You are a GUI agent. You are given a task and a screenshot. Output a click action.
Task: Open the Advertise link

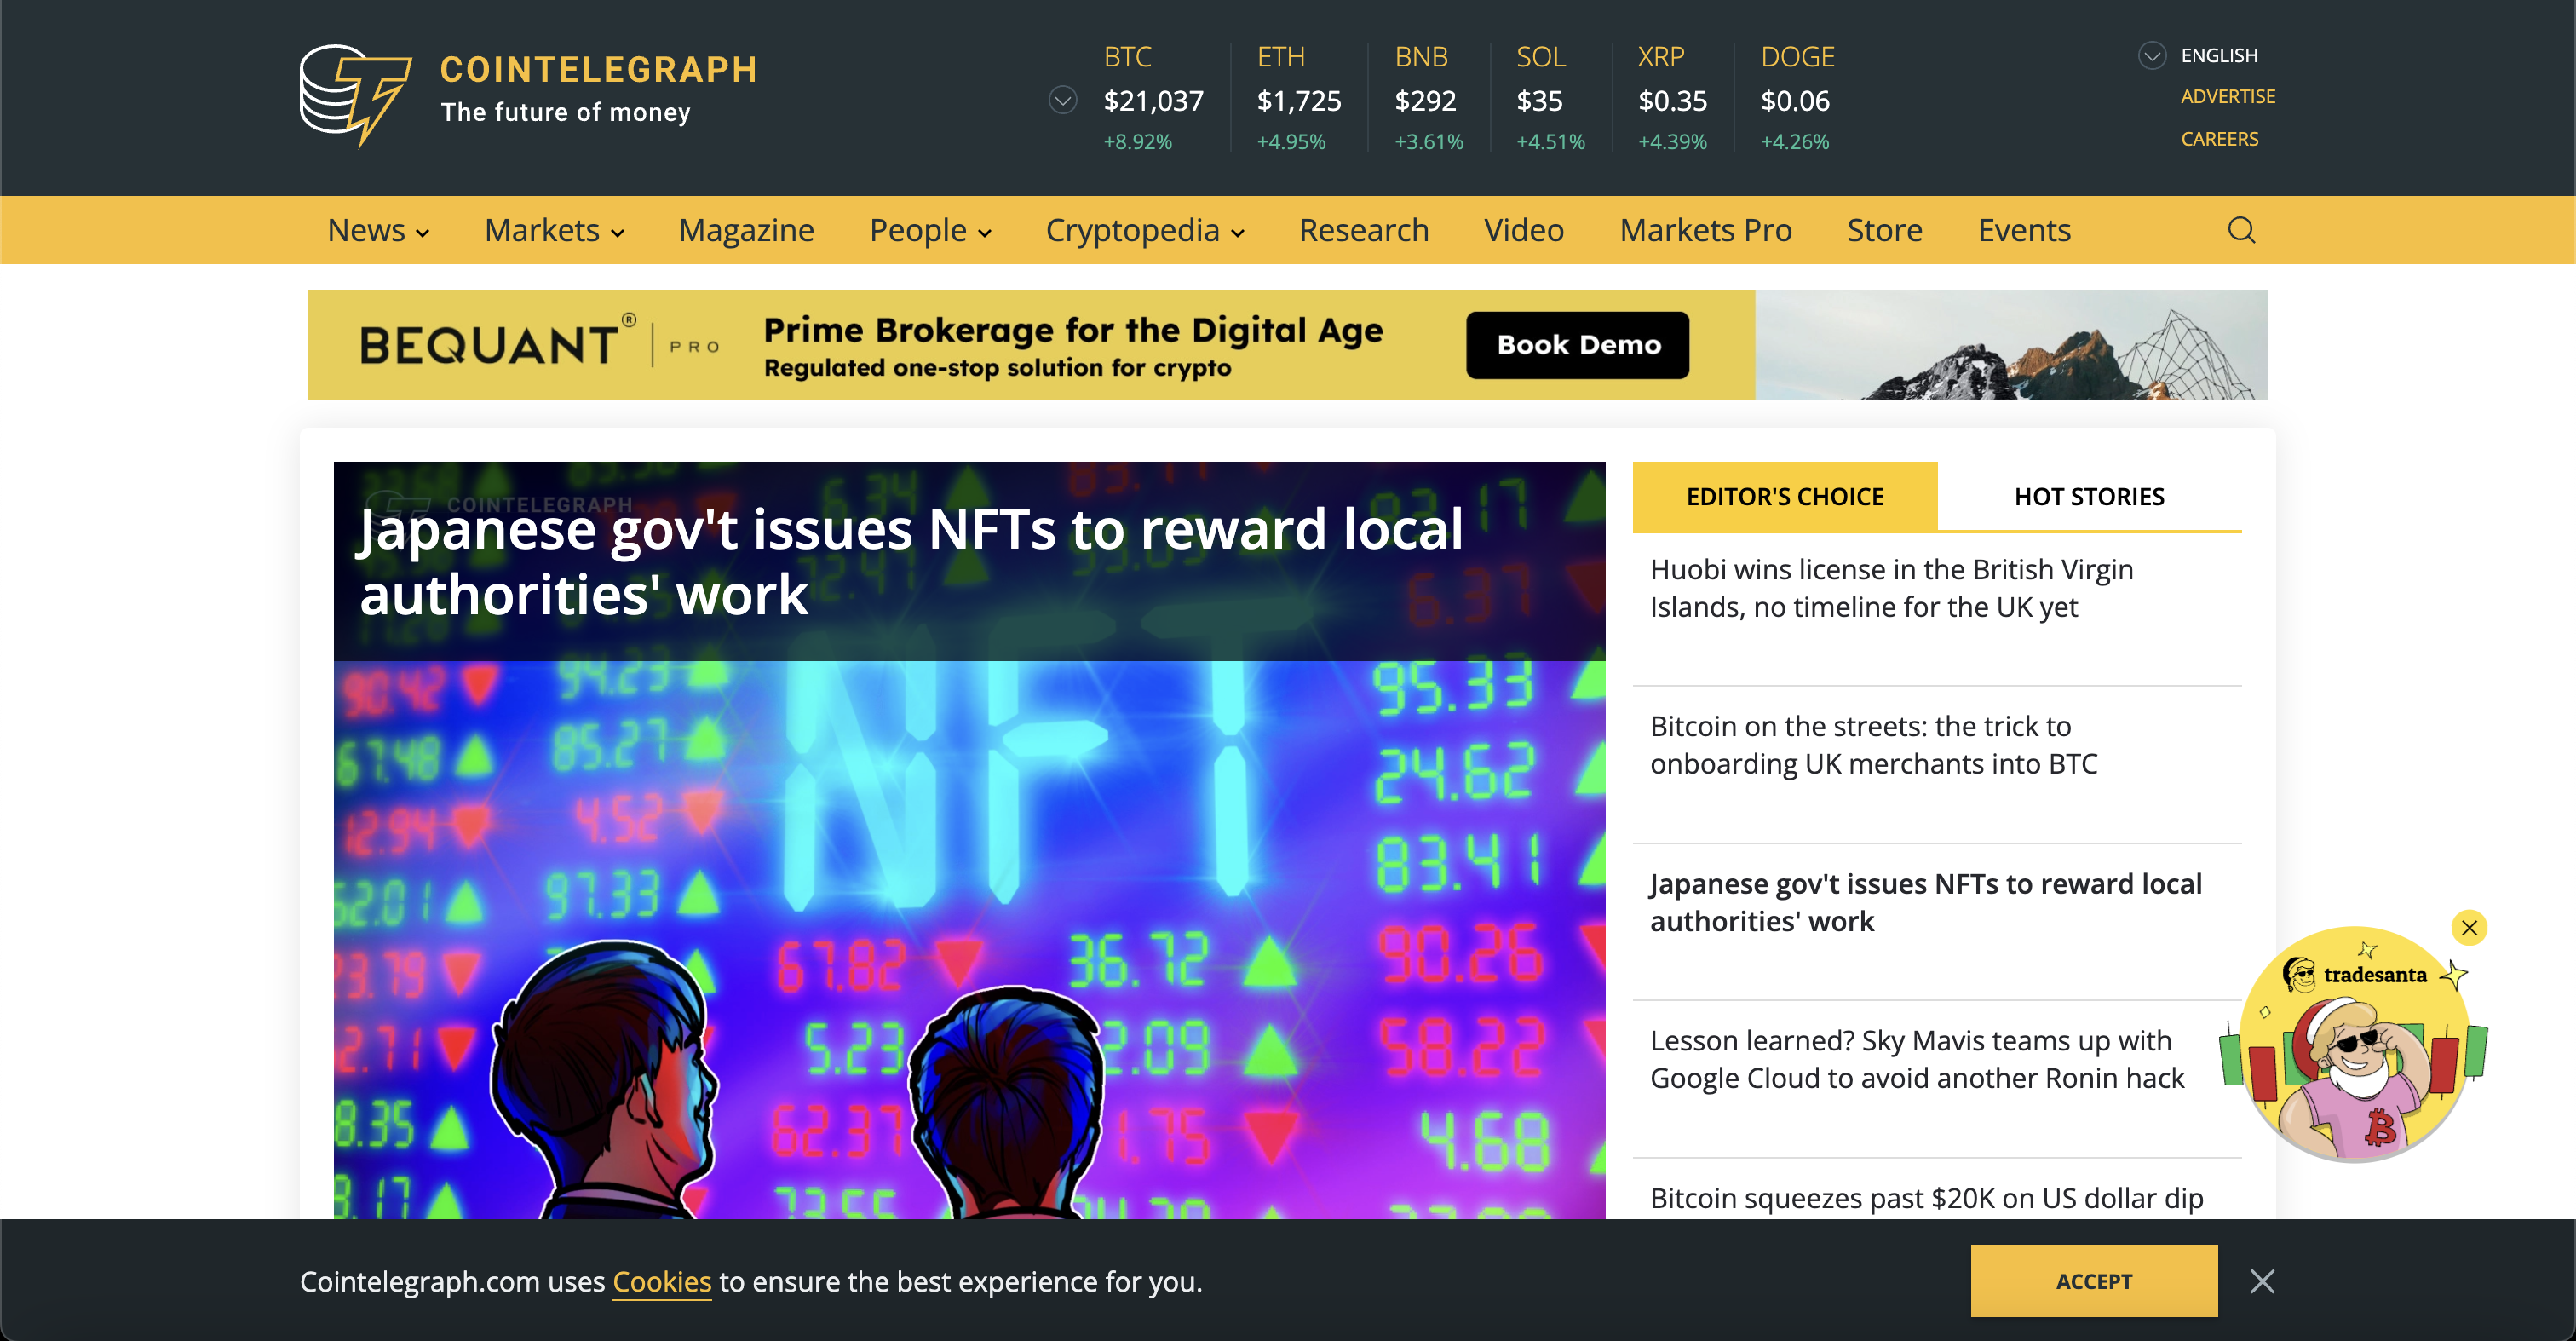pos(2227,97)
